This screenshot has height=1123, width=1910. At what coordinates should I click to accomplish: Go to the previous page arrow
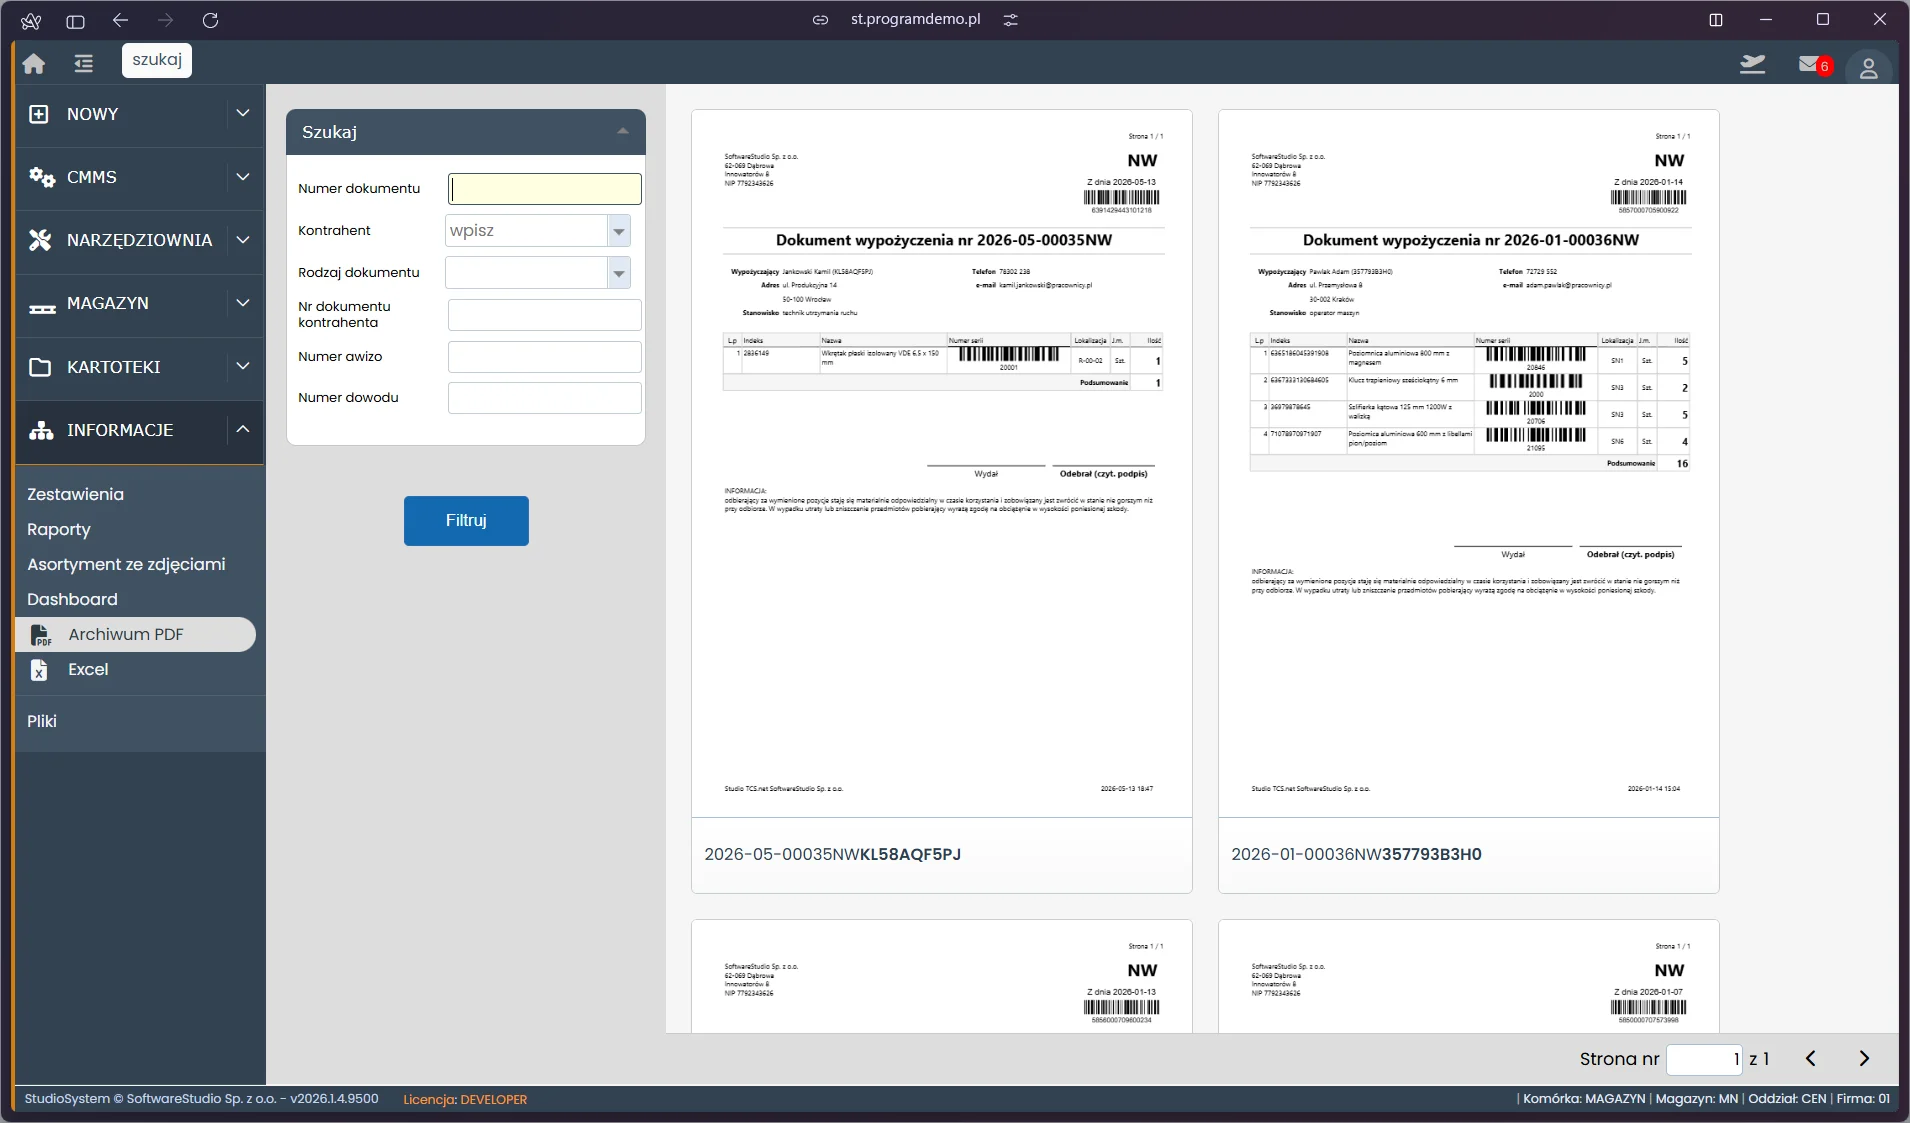click(x=1810, y=1058)
